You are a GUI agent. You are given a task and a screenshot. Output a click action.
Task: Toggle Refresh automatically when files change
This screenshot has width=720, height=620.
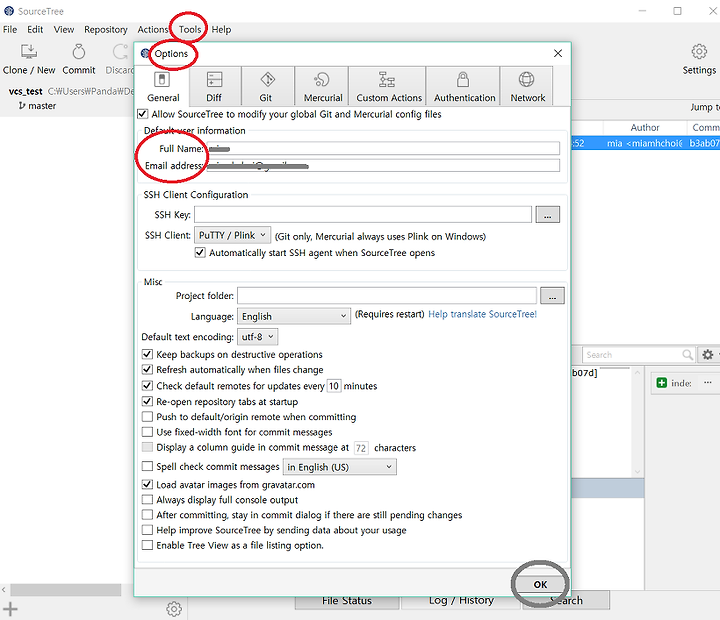(x=147, y=369)
